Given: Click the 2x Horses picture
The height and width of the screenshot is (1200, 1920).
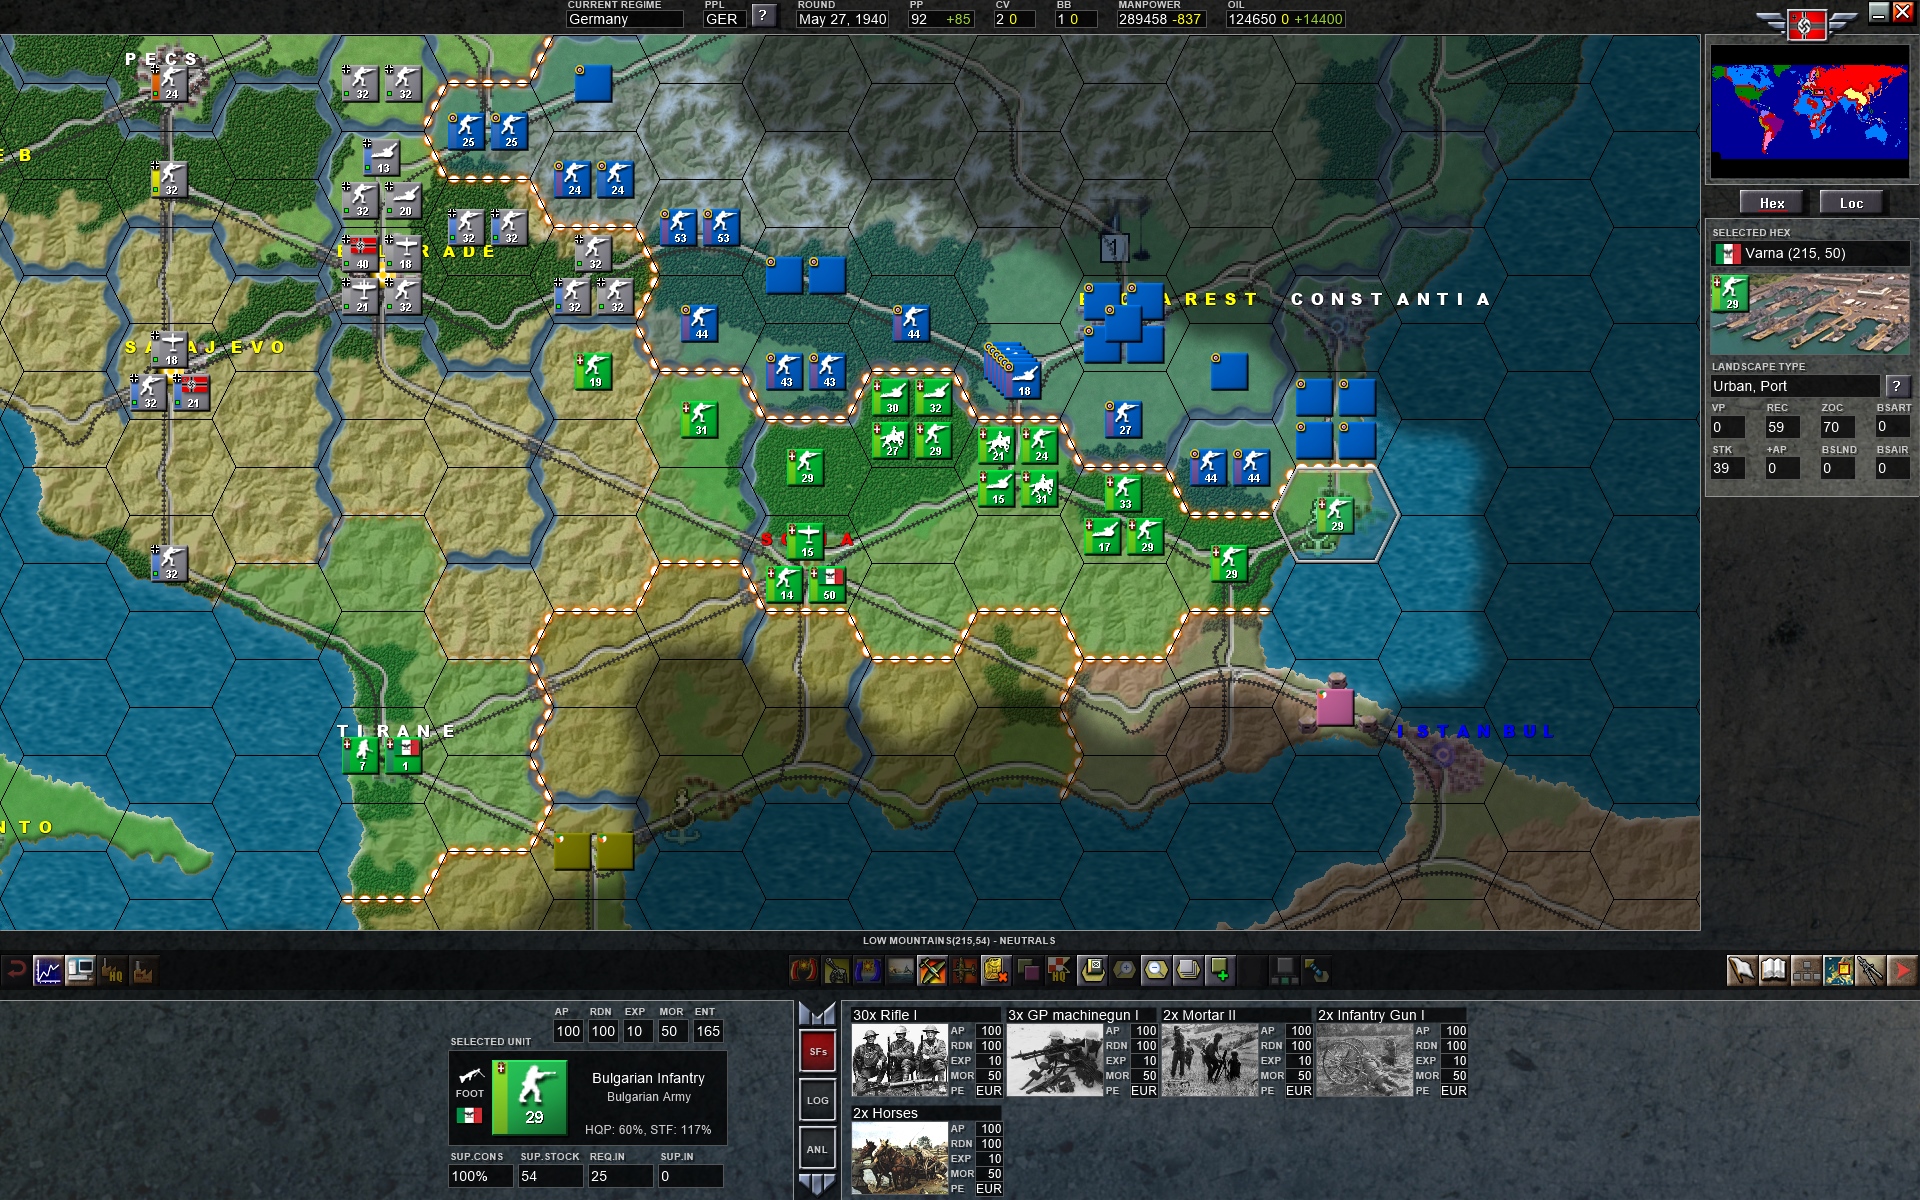Looking at the screenshot, I should pos(899,1158).
